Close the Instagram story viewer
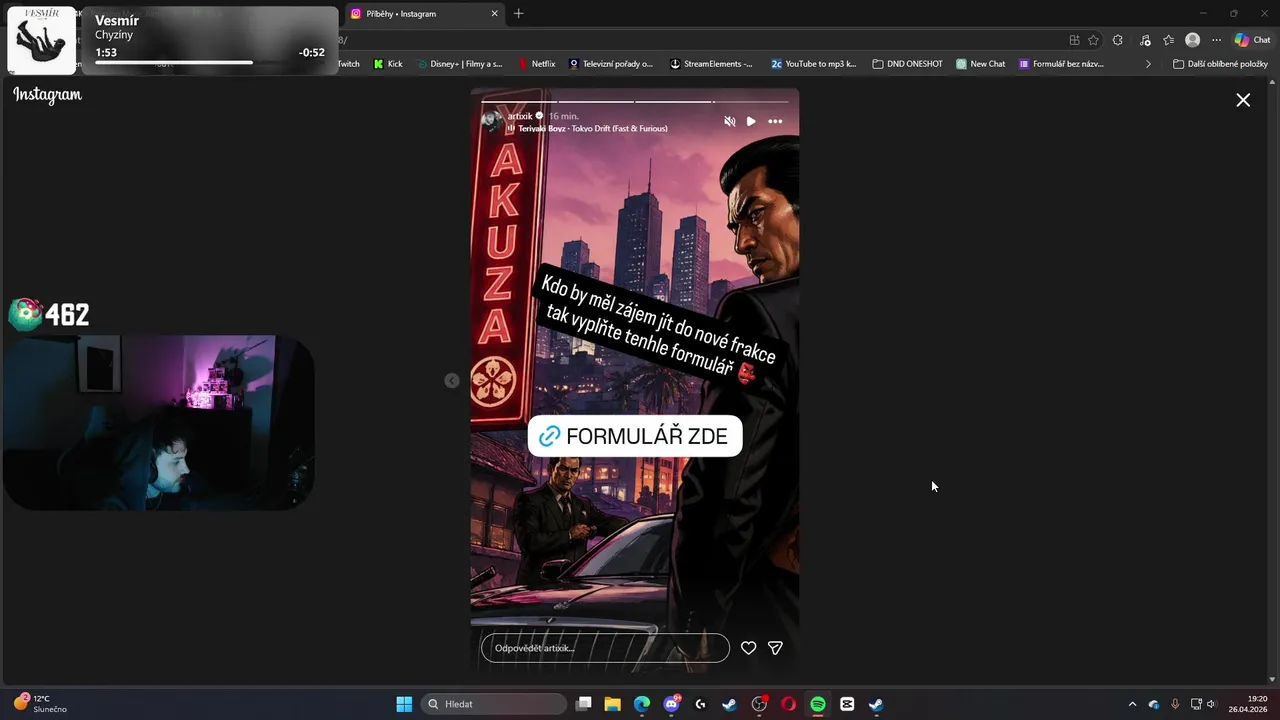The height and width of the screenshot is (720, 1280). [x=1243, y=100]
